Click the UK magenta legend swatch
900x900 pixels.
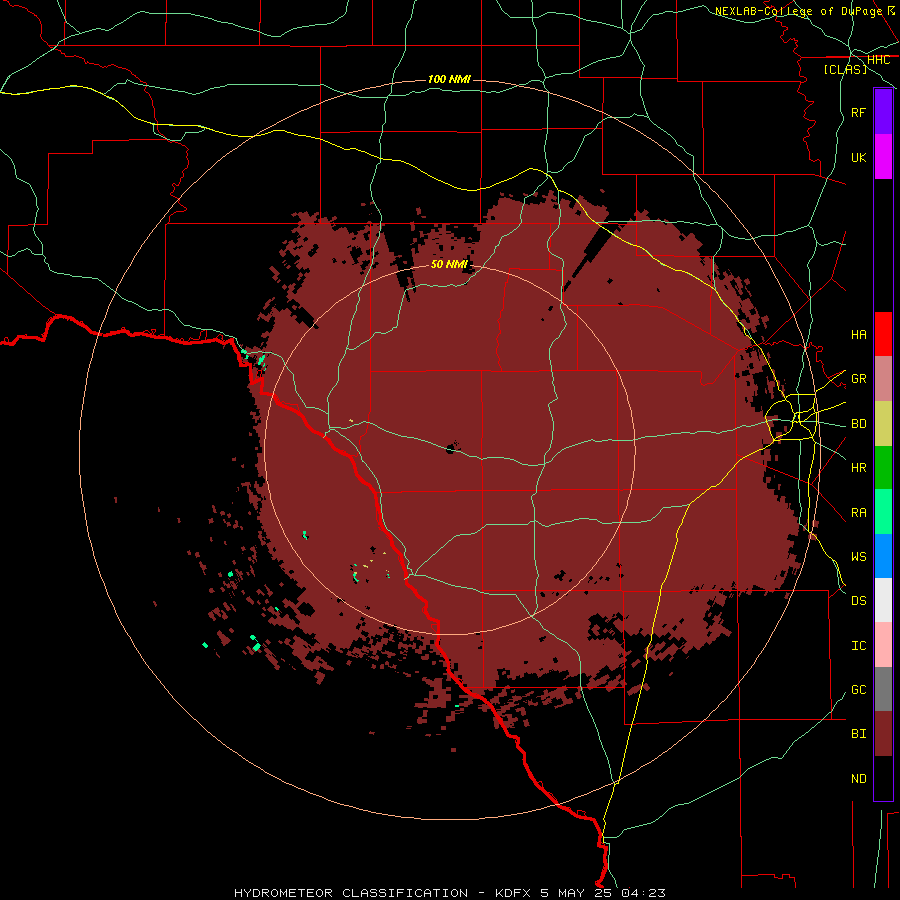[883, 157]
